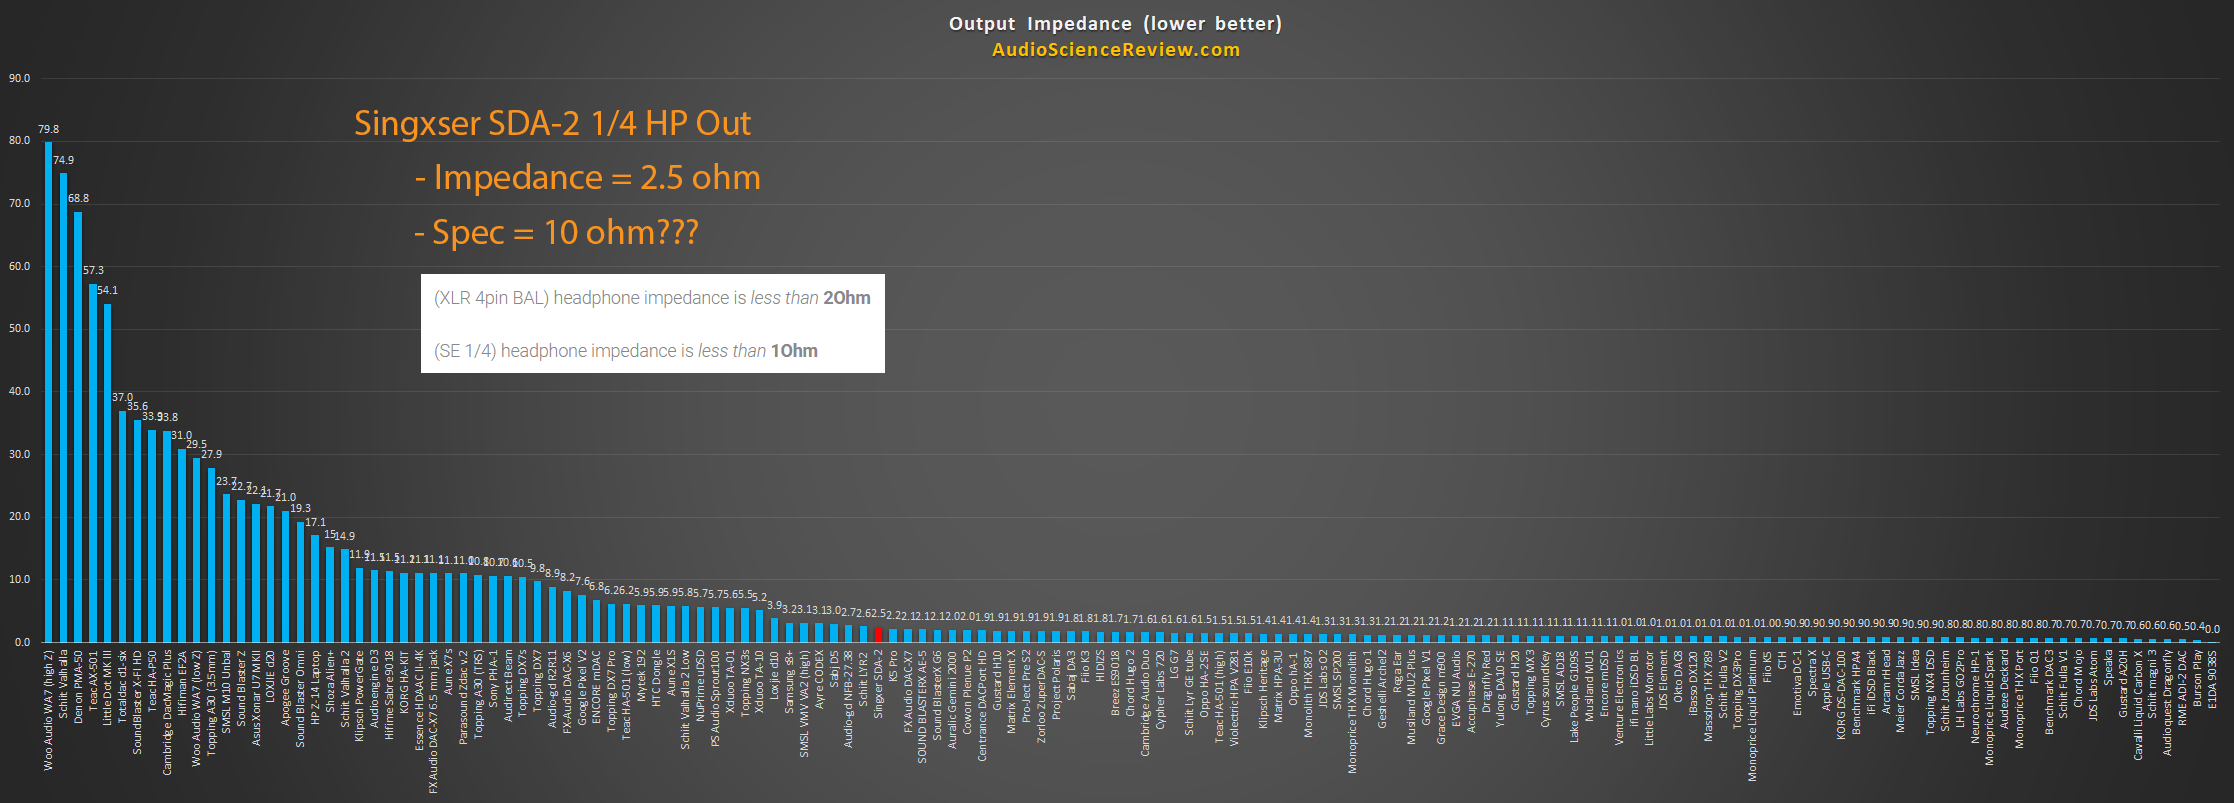Click the 50.0 y-axis tick label

[x=20, y=328]
